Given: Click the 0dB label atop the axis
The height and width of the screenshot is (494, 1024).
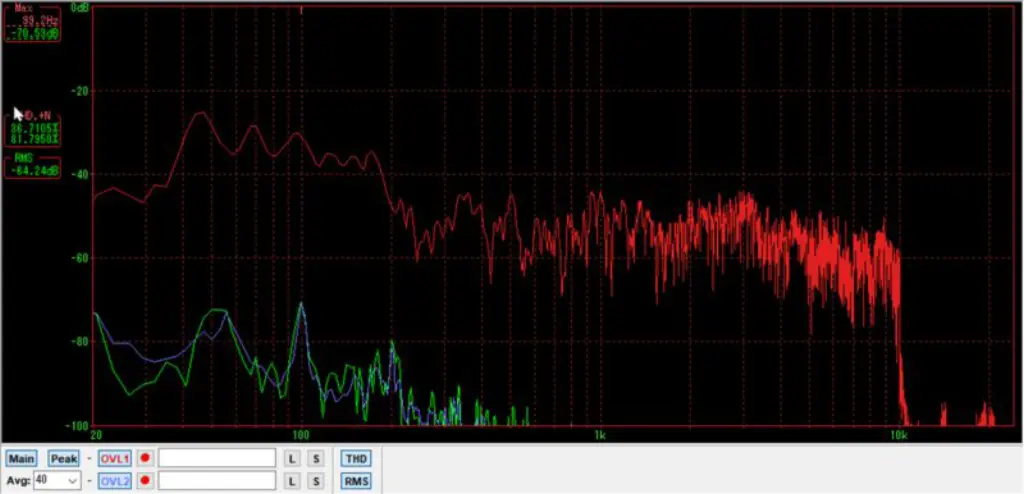Looking at the screenshot, I should pyautogui.click(x=80, y=7).
